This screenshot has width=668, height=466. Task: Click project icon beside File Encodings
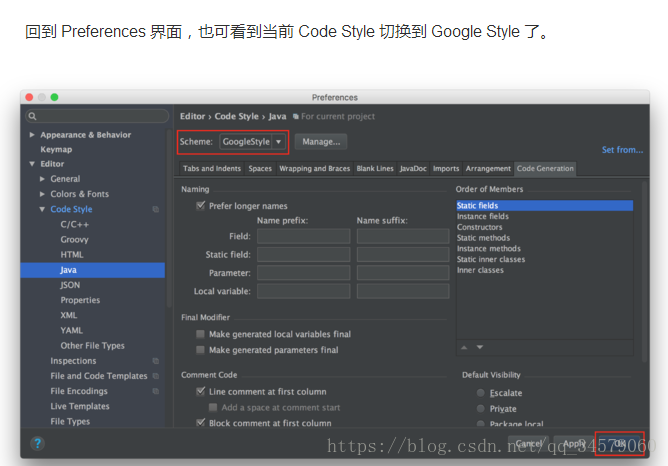tap(156, 391)
